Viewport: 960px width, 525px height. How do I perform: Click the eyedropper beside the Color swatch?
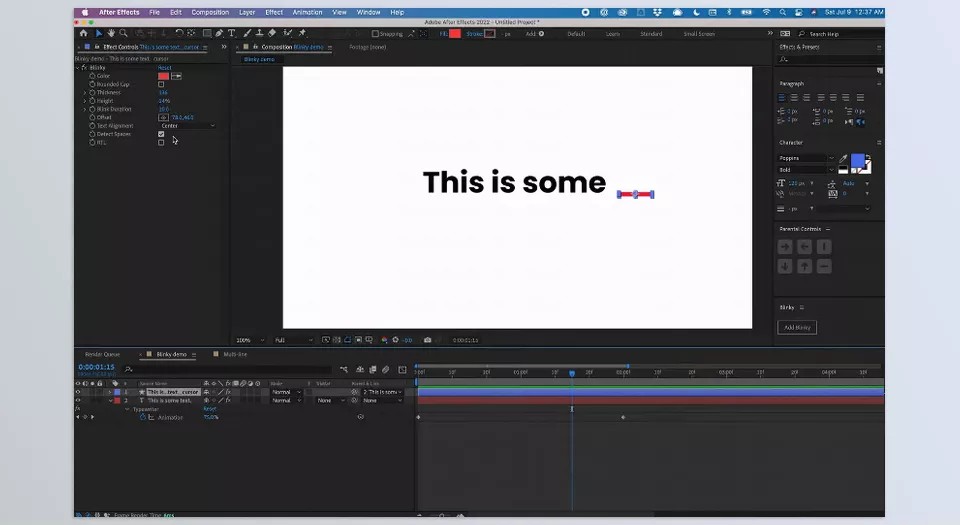pos(176,76)
